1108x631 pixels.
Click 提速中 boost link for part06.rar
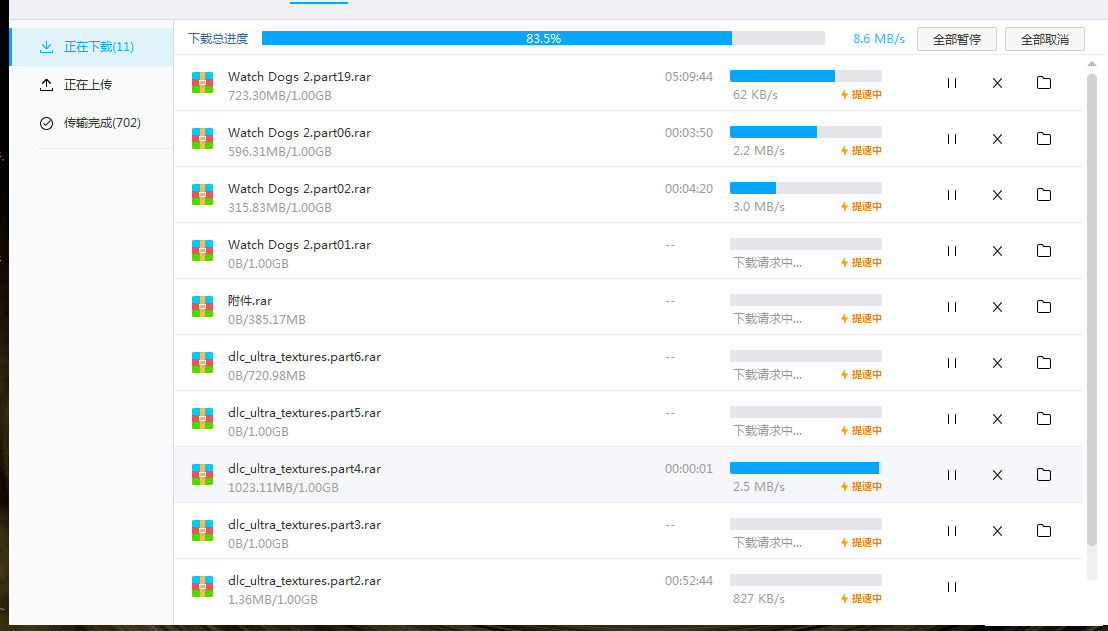(x=861, y=151)
